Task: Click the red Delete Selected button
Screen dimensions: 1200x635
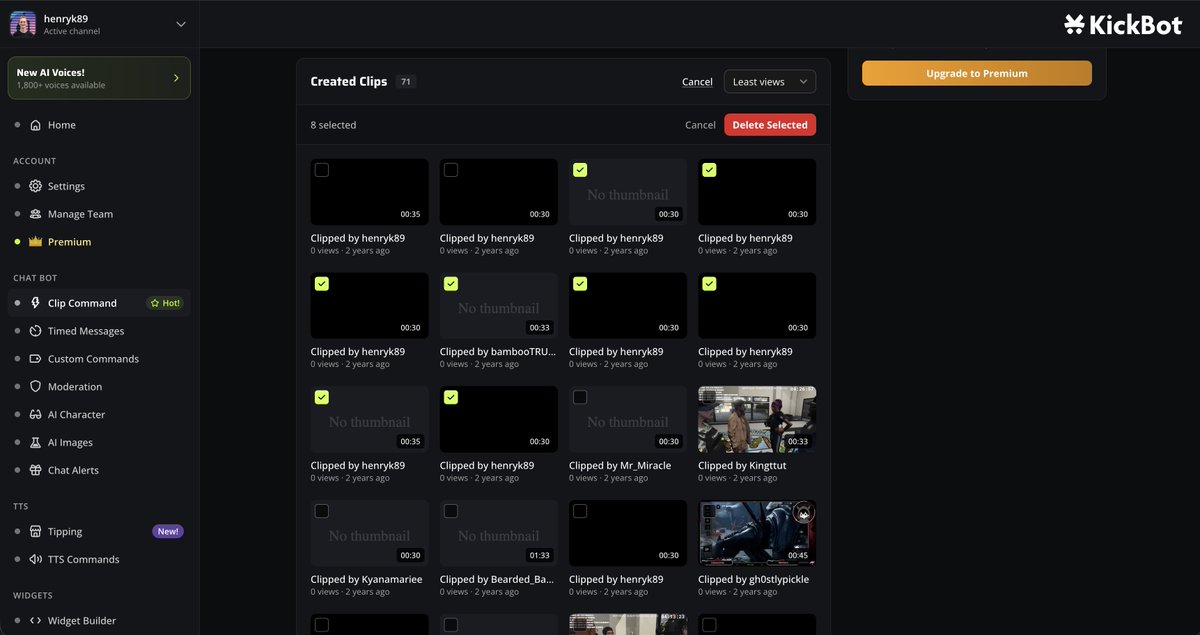Action: pyautogui.click(x=770, y=125)
